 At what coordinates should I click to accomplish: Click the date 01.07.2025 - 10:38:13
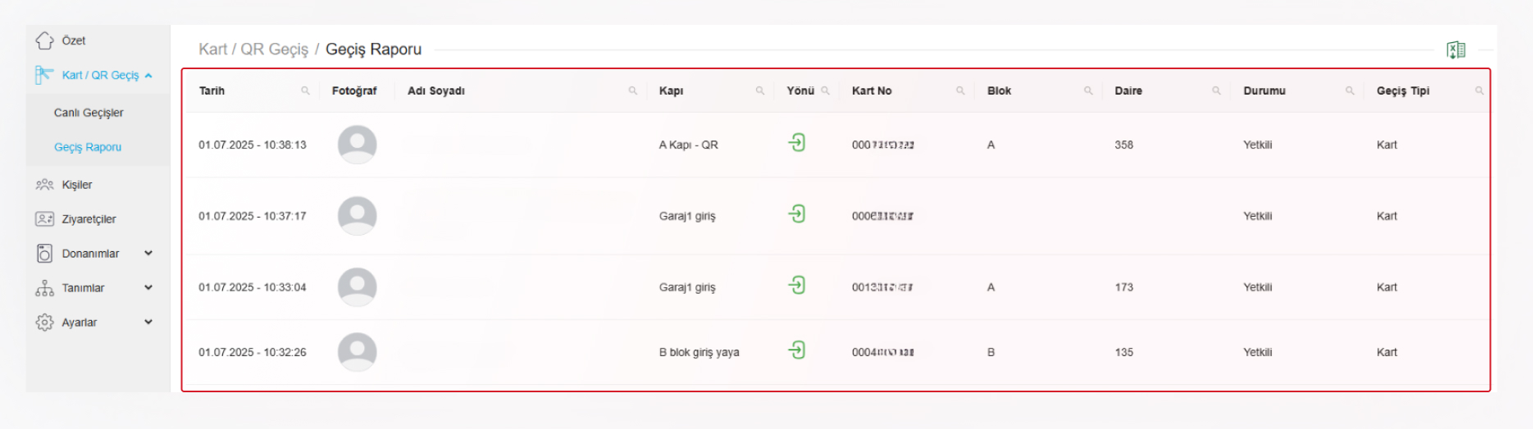pos(252,145)
